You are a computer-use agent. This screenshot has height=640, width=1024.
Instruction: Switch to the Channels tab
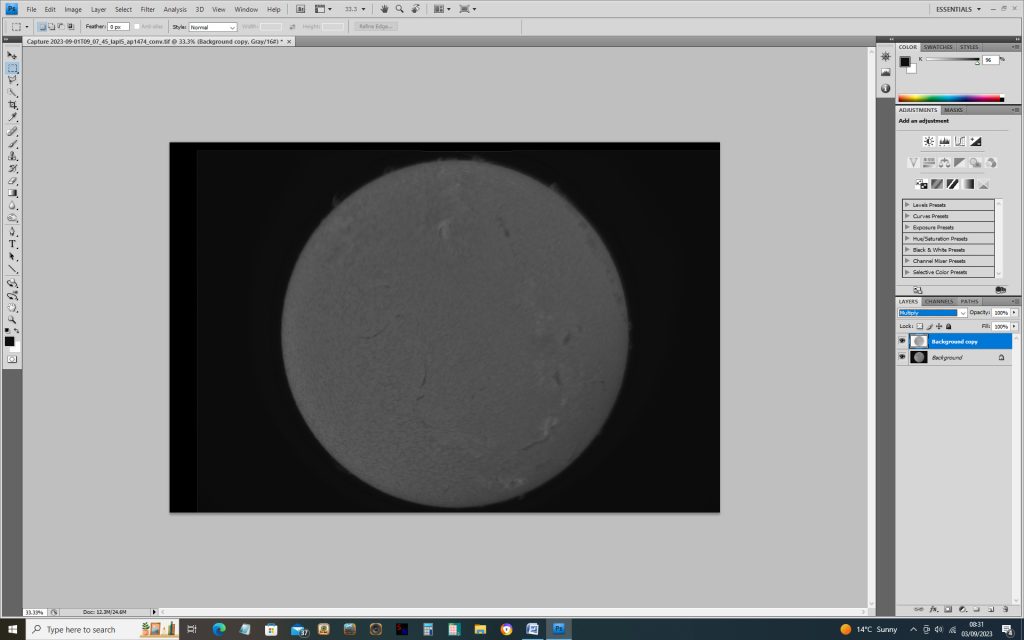point(939,302)
